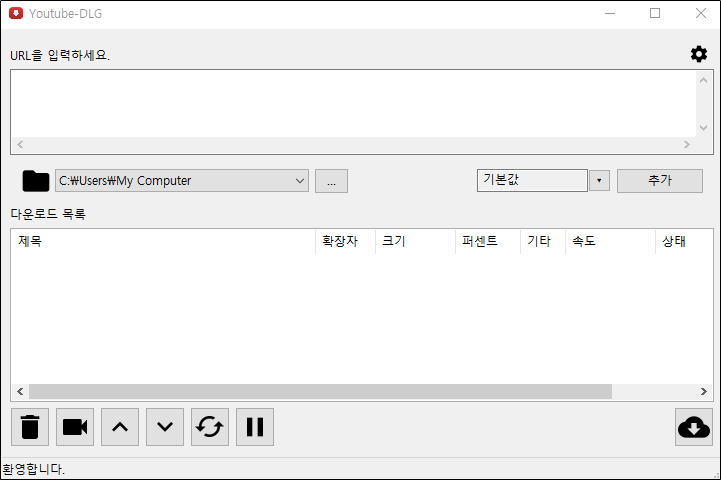This screenshot has width=721, height=480.
Task: Open settings with the gear icon
Action: point(698,54)
